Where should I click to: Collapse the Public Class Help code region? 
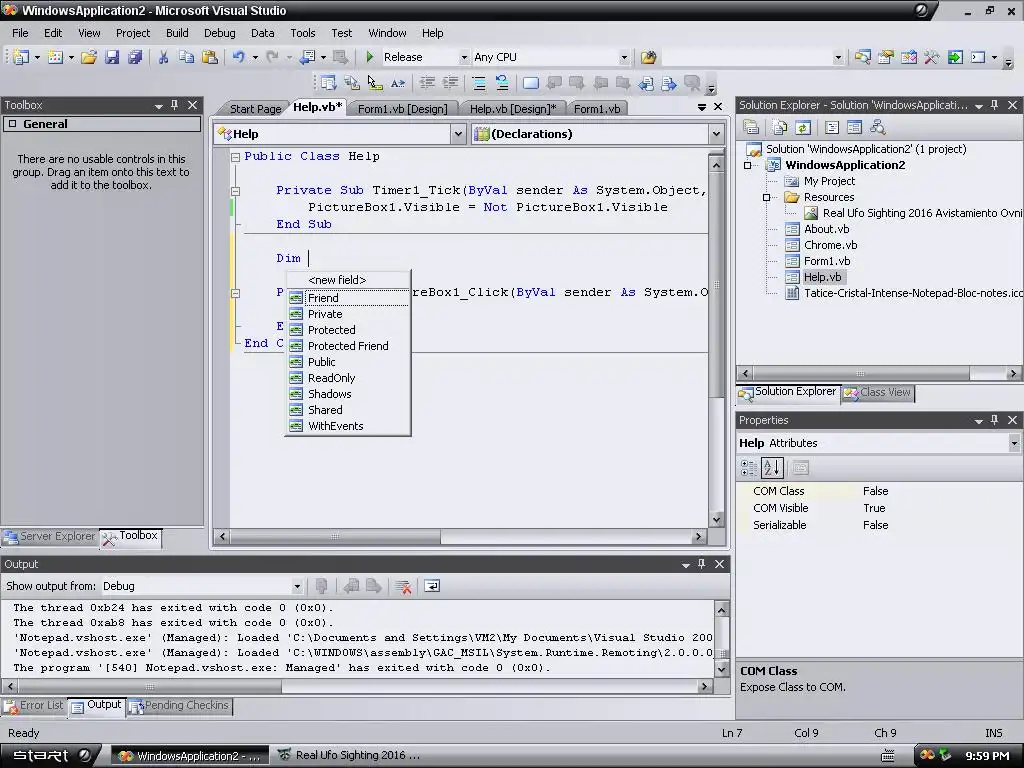235,157
